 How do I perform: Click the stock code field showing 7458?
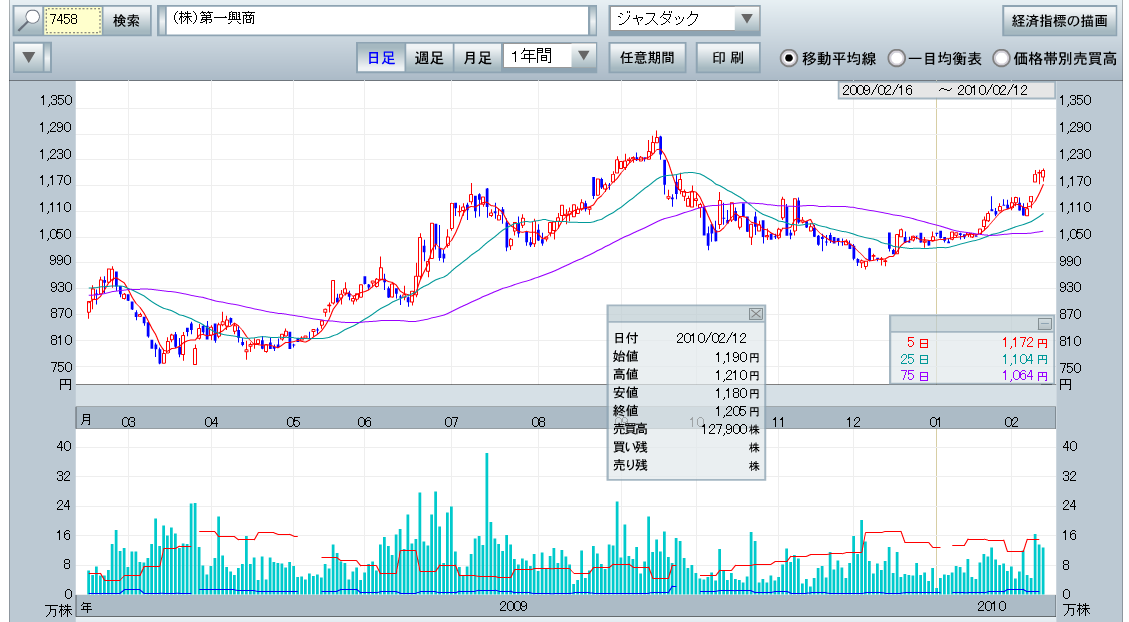tap(73, 20)
